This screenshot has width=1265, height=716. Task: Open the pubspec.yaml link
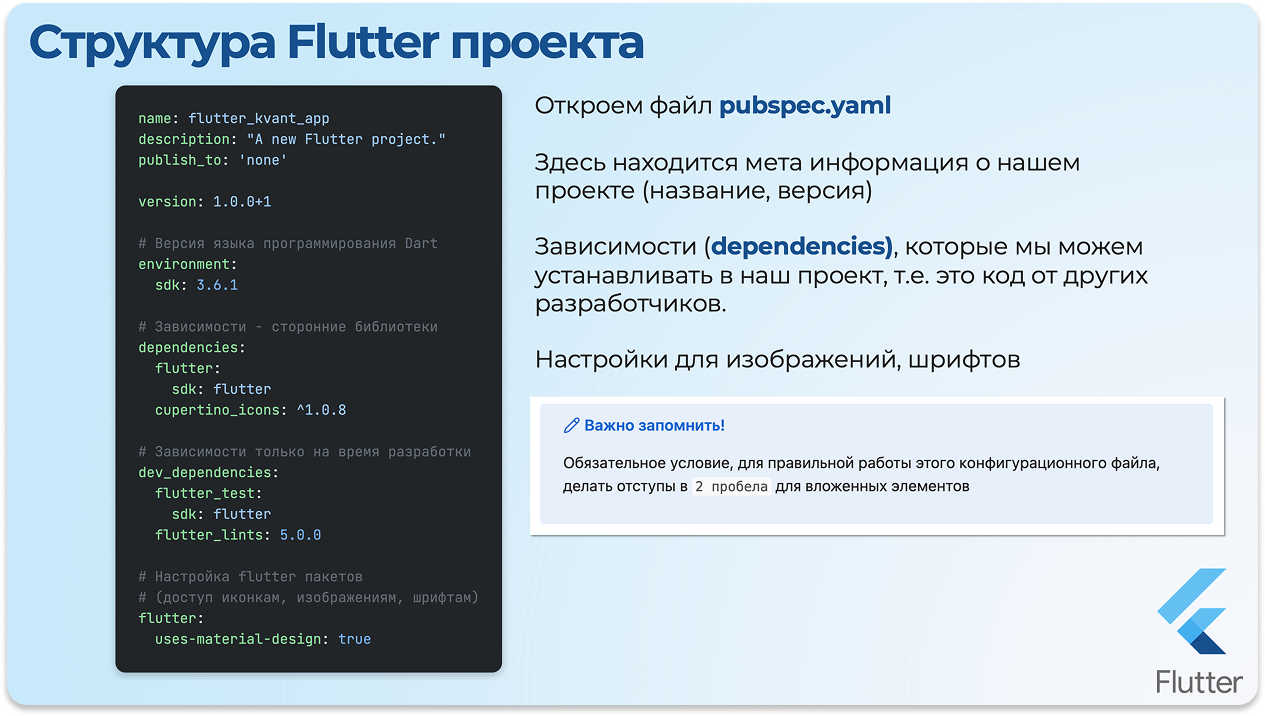(805, 104)
